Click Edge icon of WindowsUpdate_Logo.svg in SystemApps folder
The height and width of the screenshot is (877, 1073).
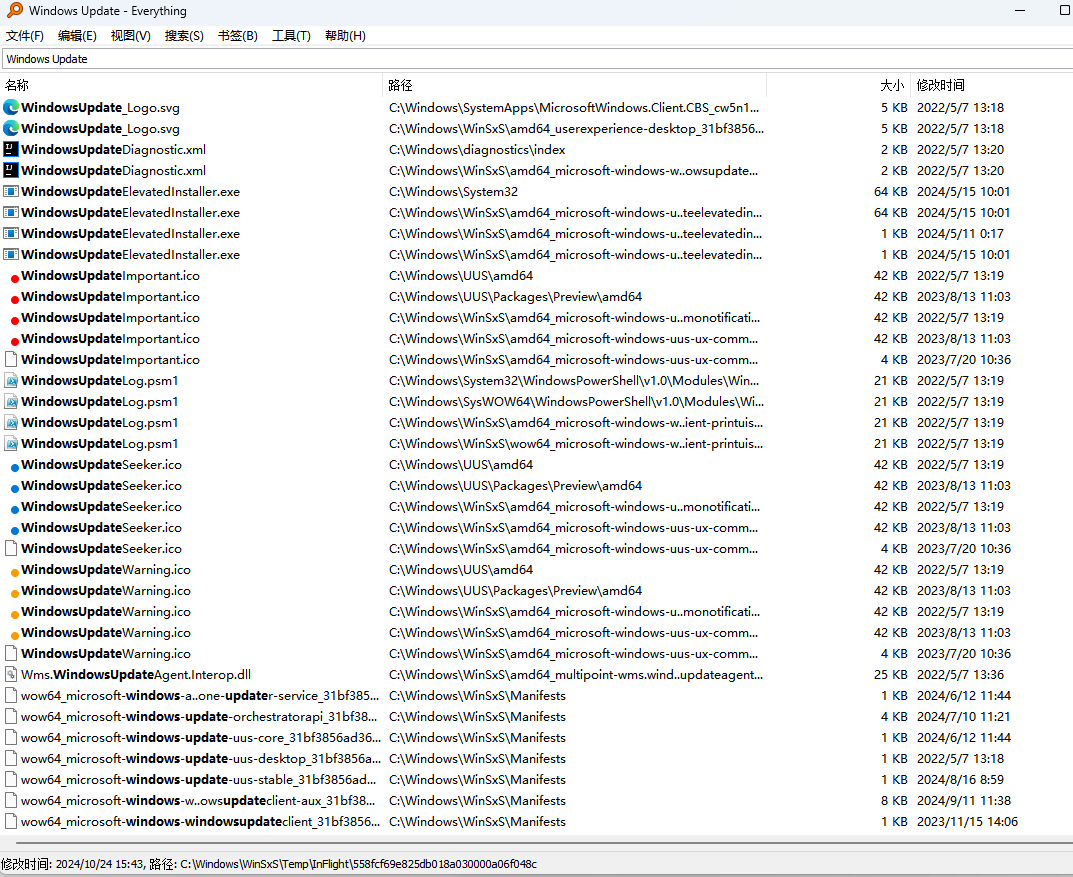coord(11,107)
